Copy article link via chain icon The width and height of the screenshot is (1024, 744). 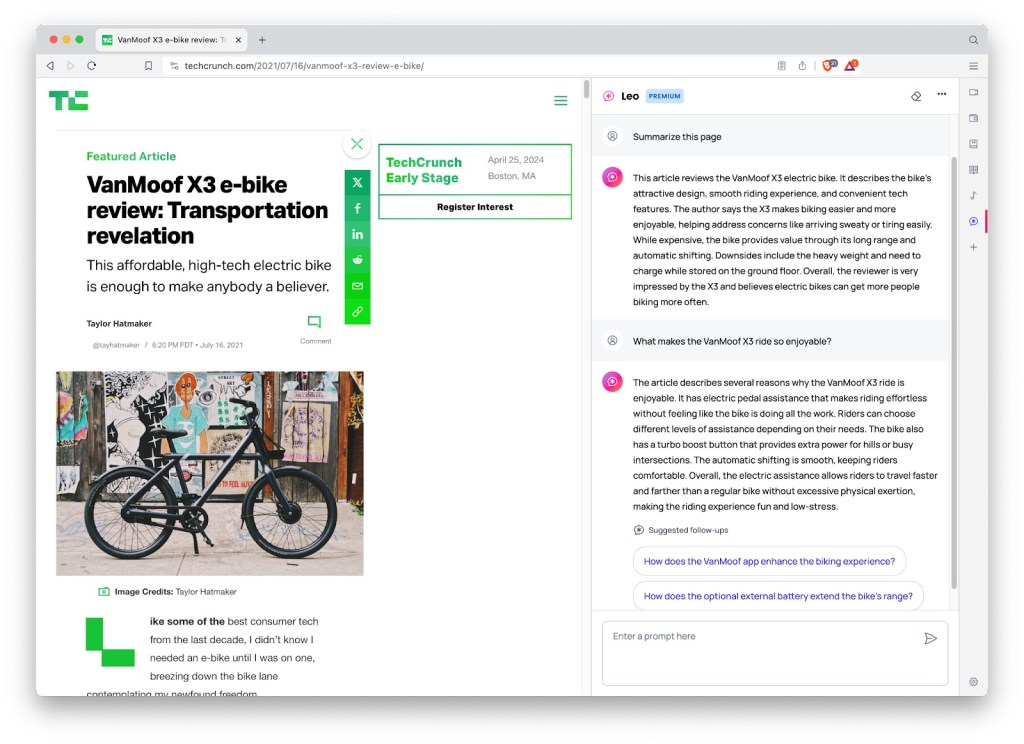click(357, 312)
